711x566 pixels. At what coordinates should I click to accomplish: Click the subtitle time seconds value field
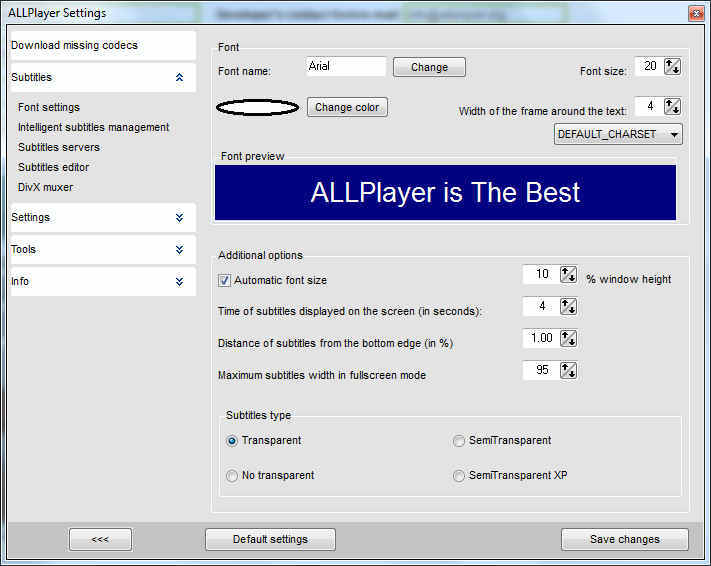[x=541, y=306]
